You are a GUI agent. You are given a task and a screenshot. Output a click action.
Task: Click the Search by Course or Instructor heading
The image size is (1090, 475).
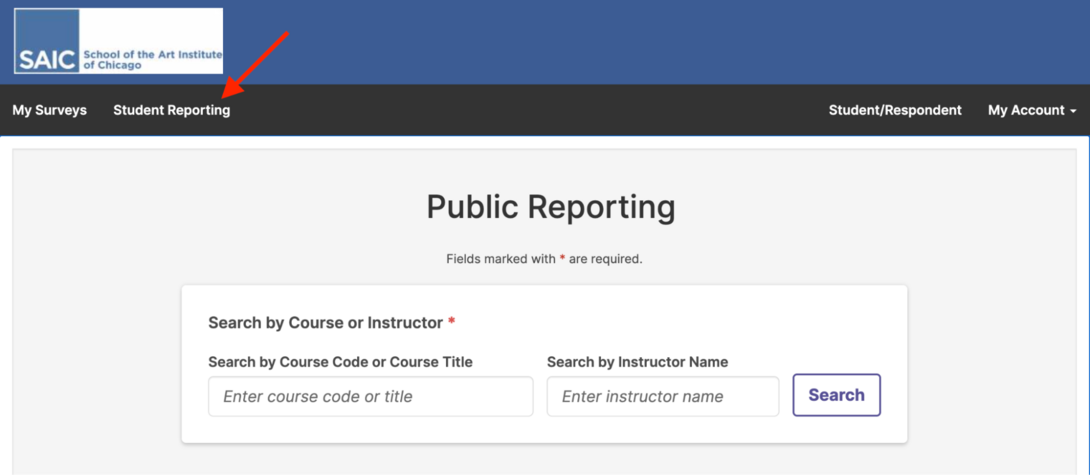[325, 322]
